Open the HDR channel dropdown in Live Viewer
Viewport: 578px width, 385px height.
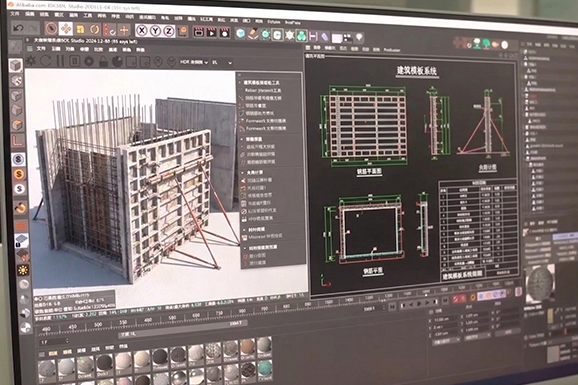click(194, 63)
